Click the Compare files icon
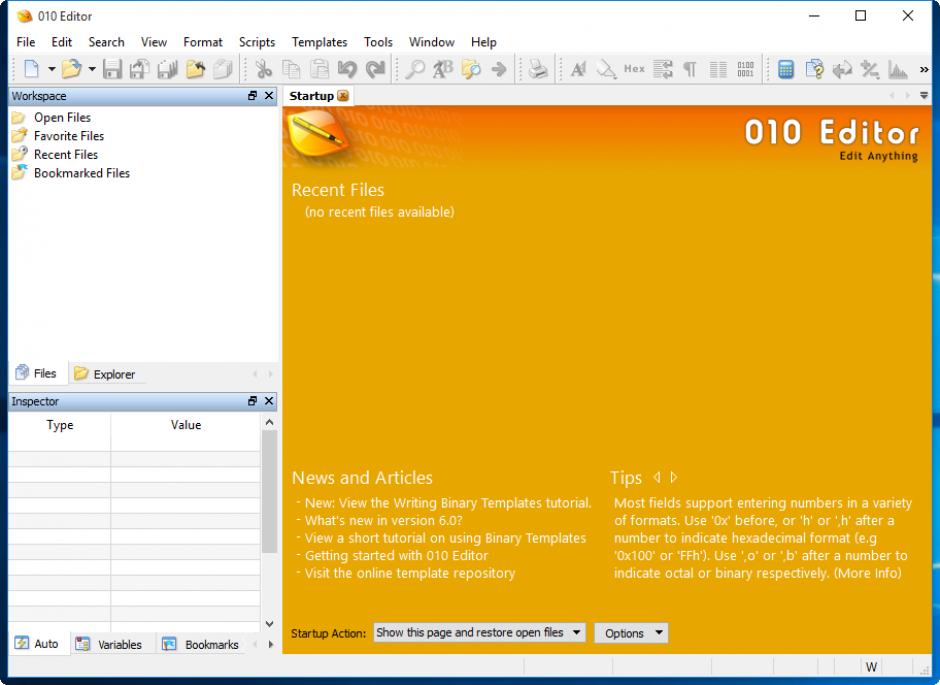This screenshot has width=940, height=685. (814, 69)
